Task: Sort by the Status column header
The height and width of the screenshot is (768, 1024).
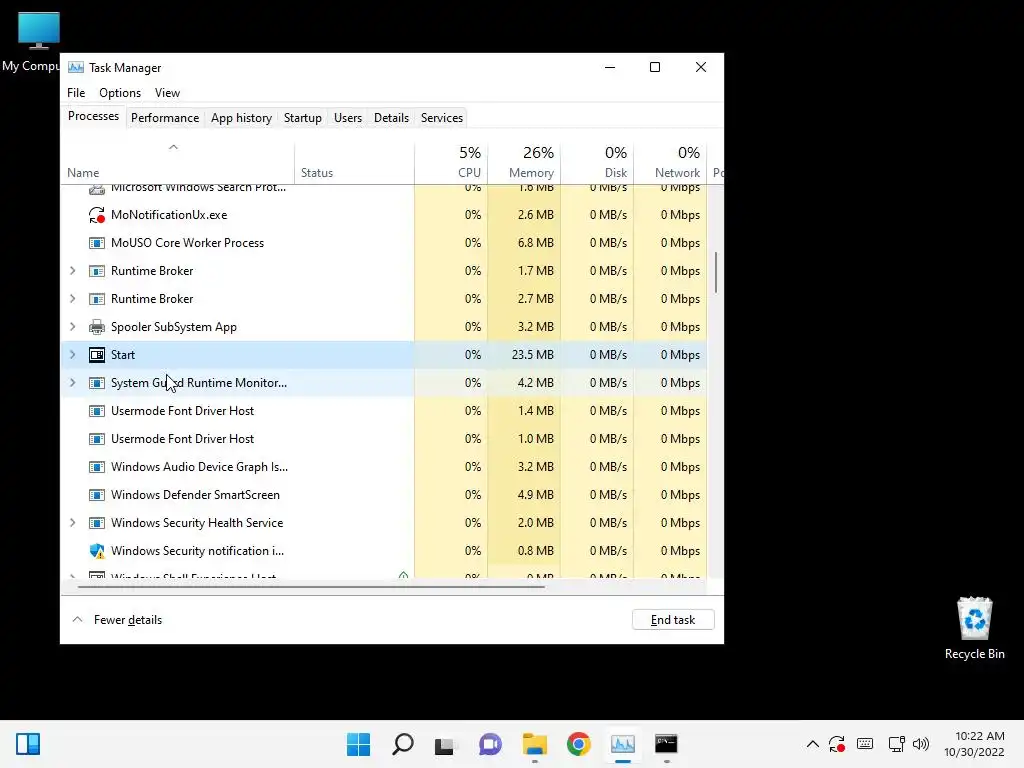Action: click(x=355, y=163)
